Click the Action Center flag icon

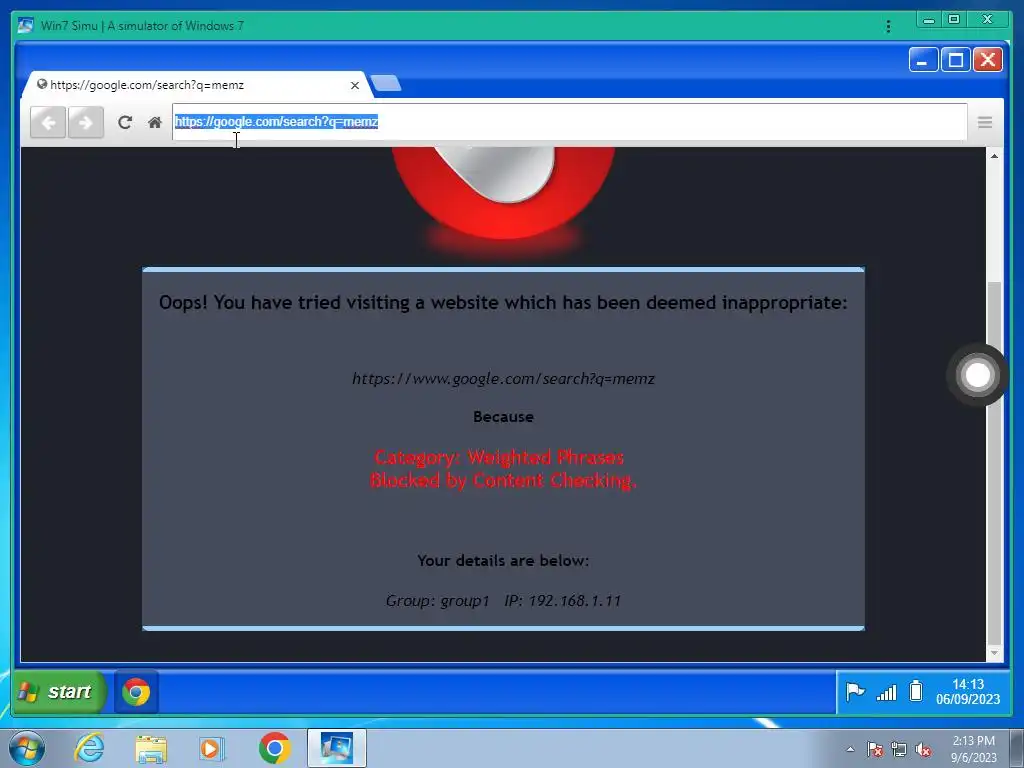pyautogui.click(x=855, y=691)
